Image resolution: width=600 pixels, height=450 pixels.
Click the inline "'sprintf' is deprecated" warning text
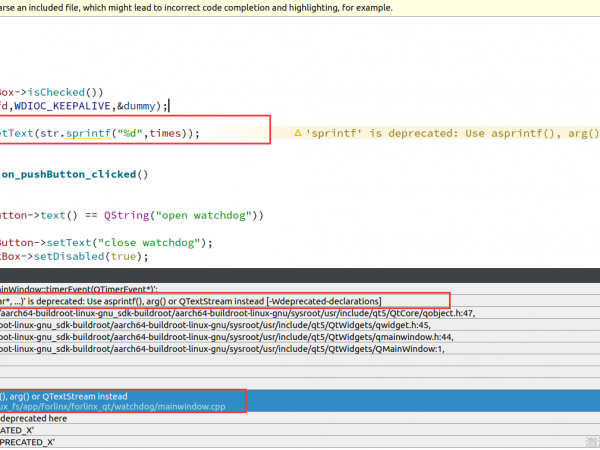click(x=450, y=133)
